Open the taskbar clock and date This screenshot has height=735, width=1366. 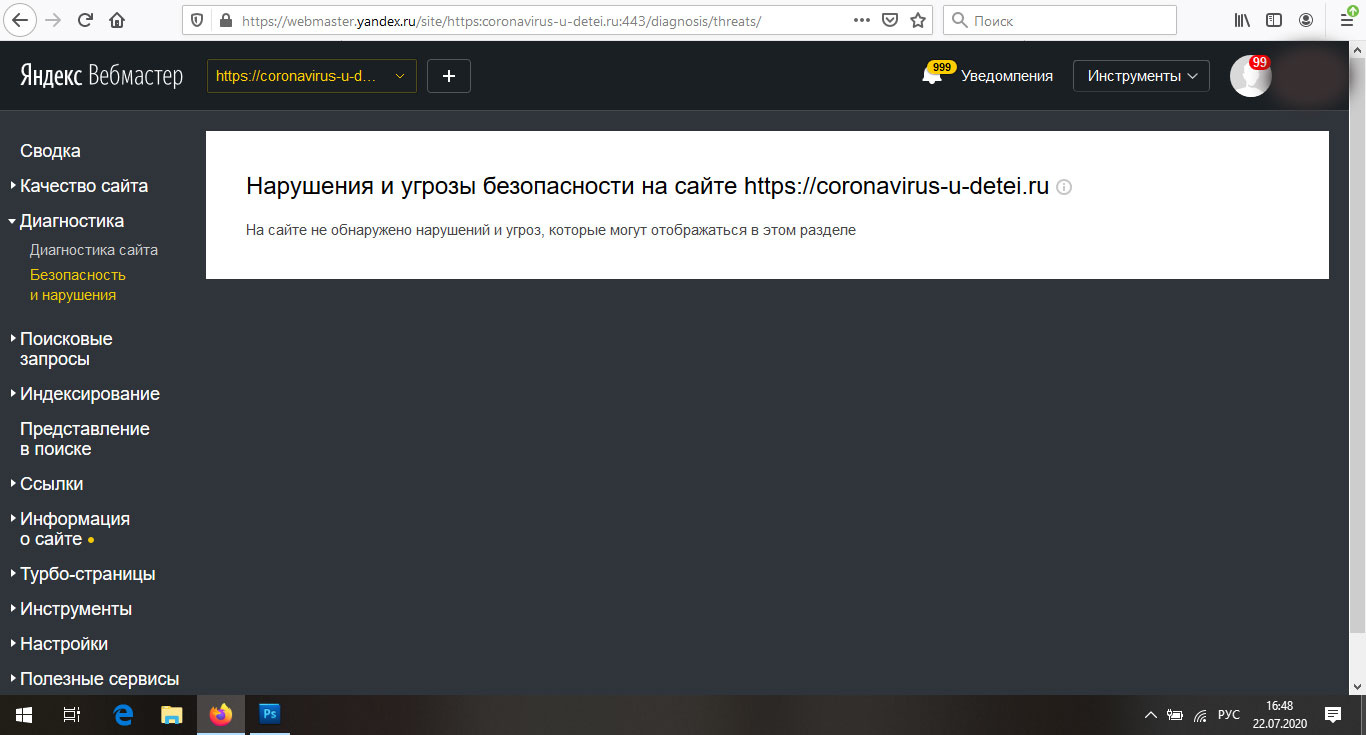[1280, 714]
